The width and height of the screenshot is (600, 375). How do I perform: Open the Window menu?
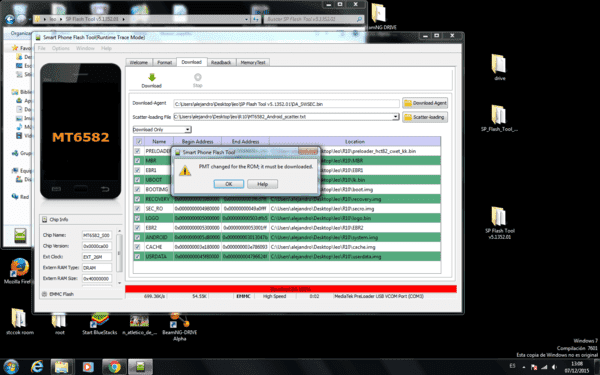tap(85, 48)
